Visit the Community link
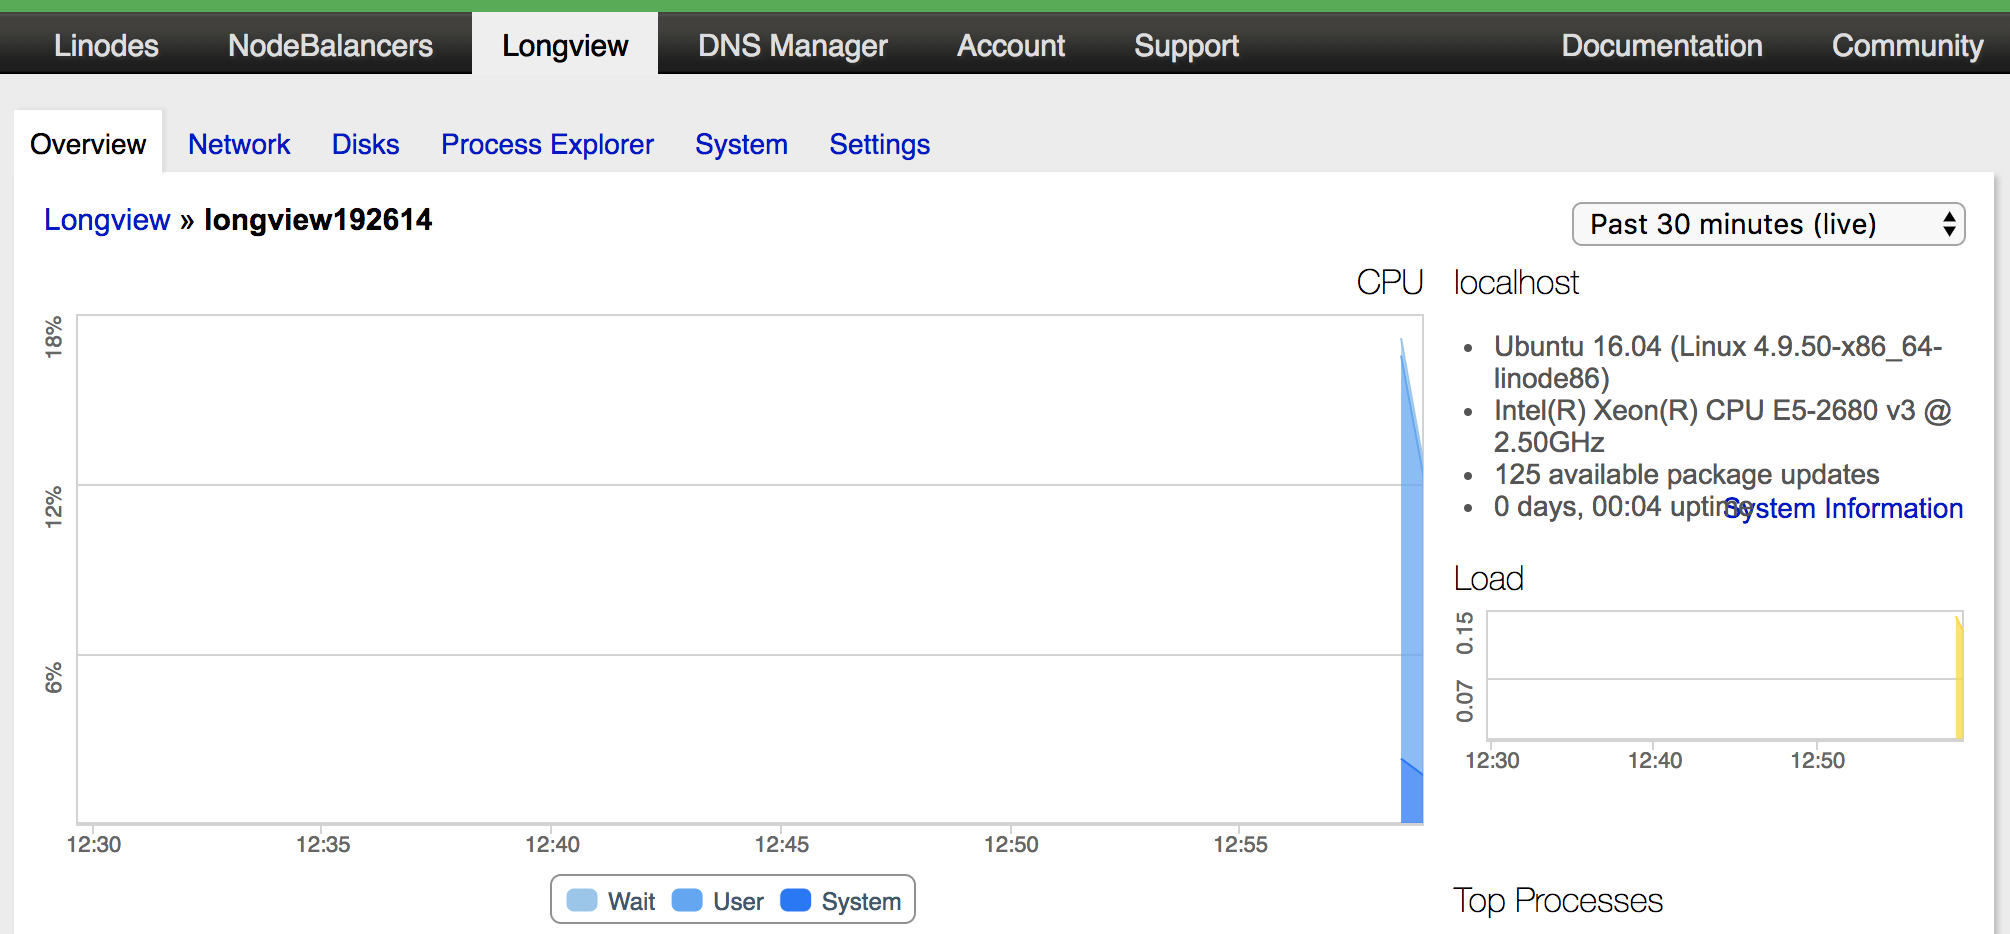 pyautogui.click(x=1906, y=45)
